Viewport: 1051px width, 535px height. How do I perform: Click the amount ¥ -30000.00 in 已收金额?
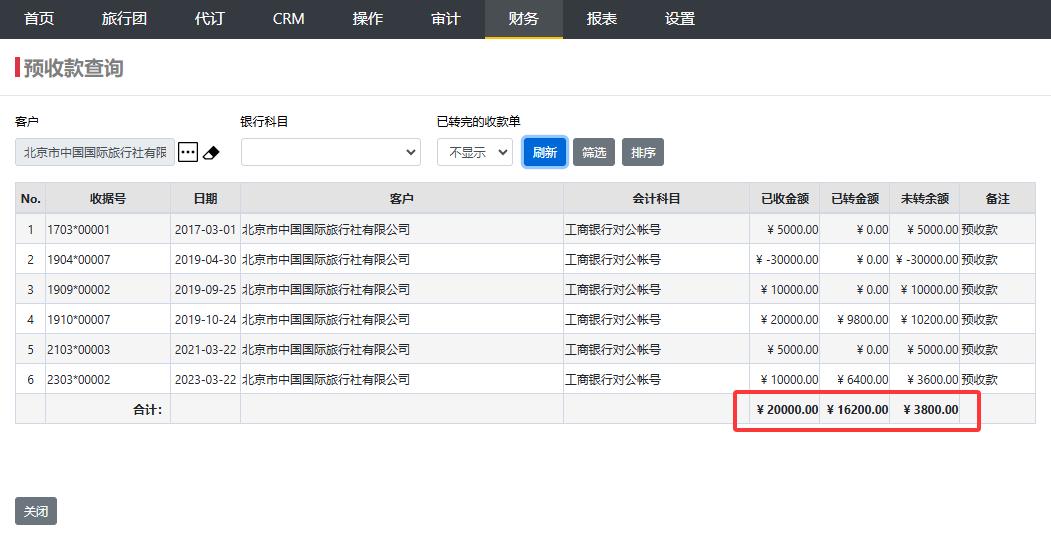(787, 259)
